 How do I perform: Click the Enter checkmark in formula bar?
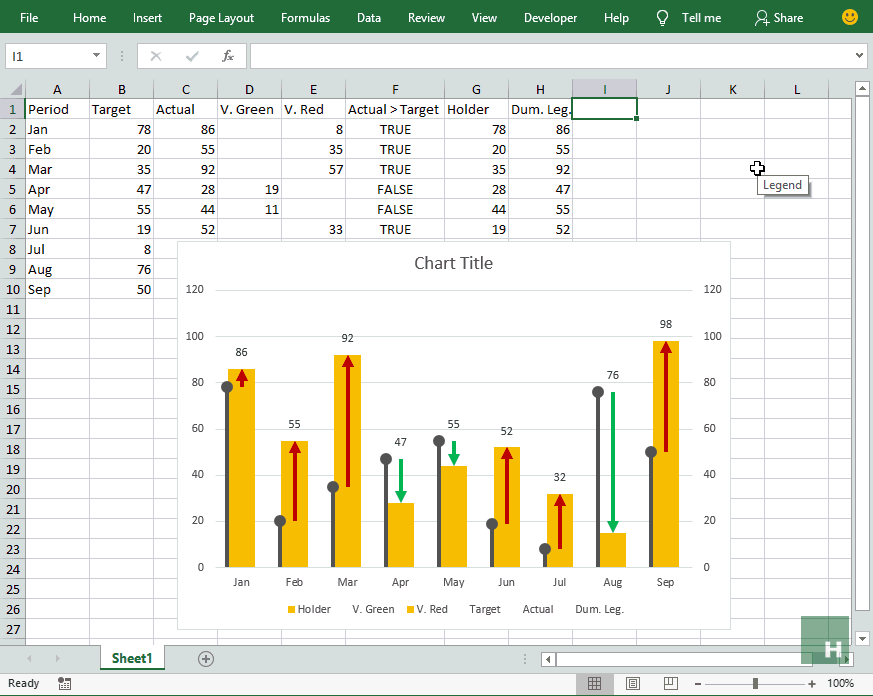click(192, 56)
